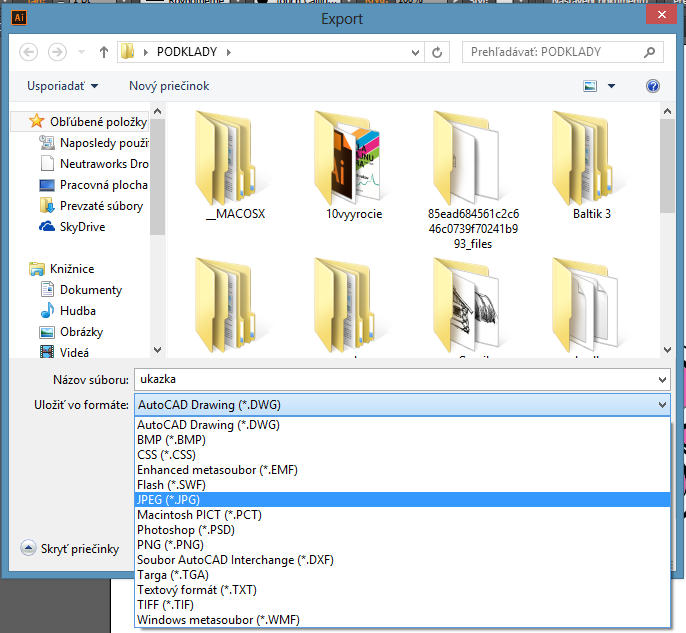Select SkyDrive in the navigation pane
686x633 pixels.
tap(83, 227)
